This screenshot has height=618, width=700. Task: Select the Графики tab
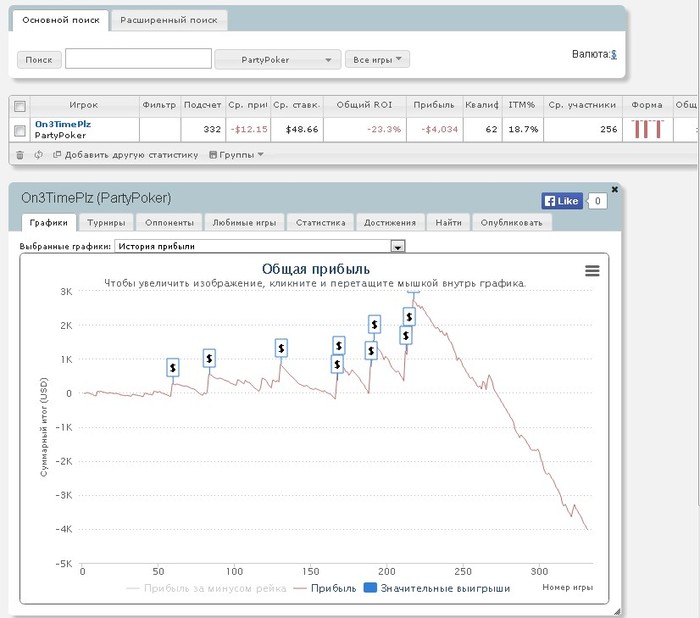(x=49, y=222)
